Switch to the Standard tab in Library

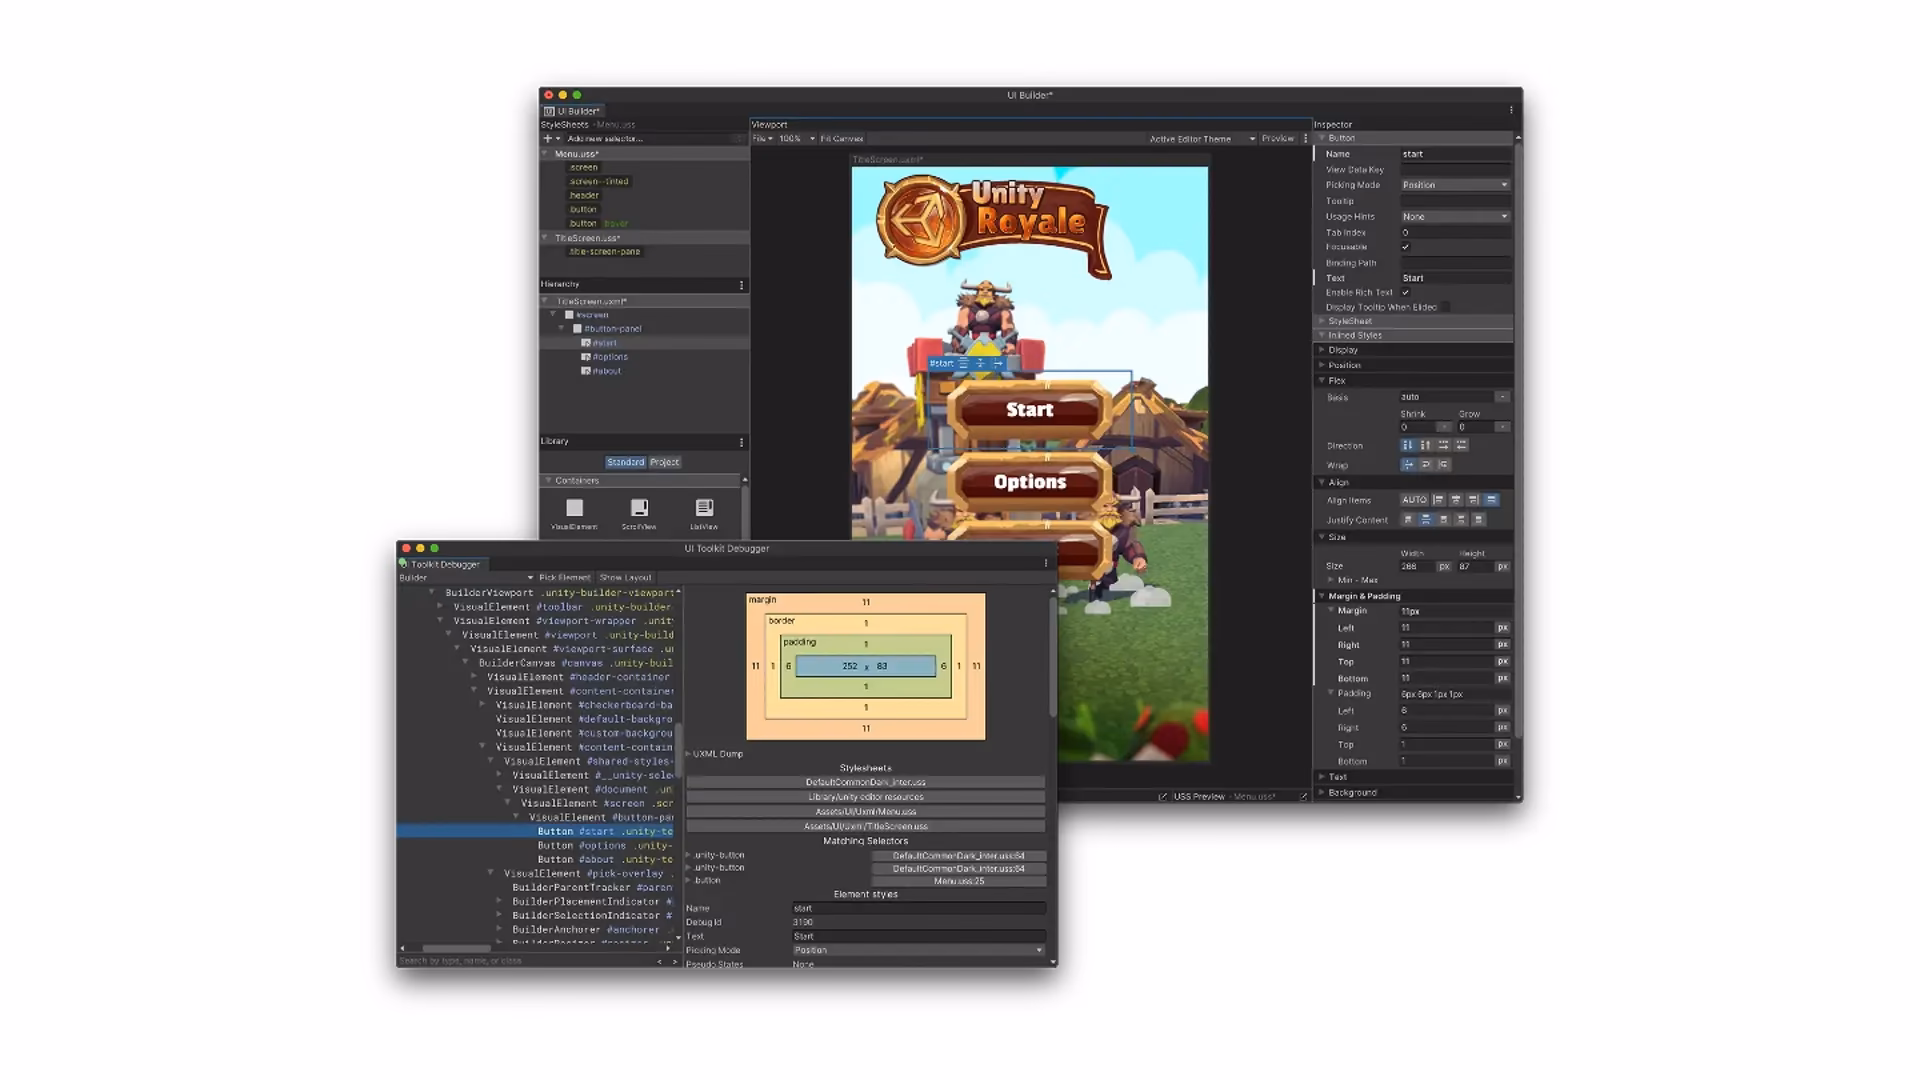(625, 461)
